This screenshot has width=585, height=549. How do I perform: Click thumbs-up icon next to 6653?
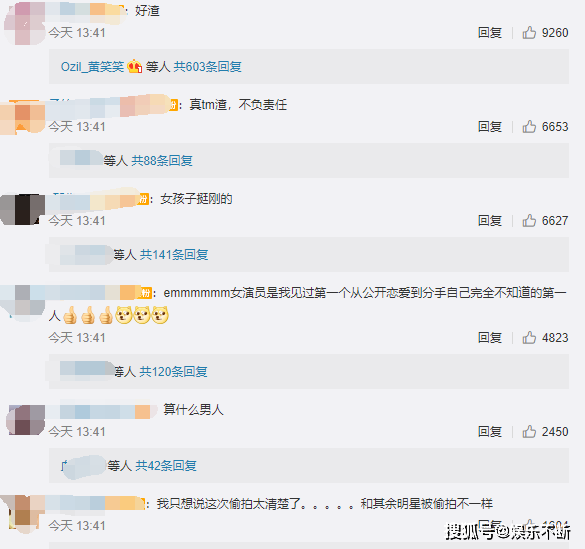click(529, 127)
